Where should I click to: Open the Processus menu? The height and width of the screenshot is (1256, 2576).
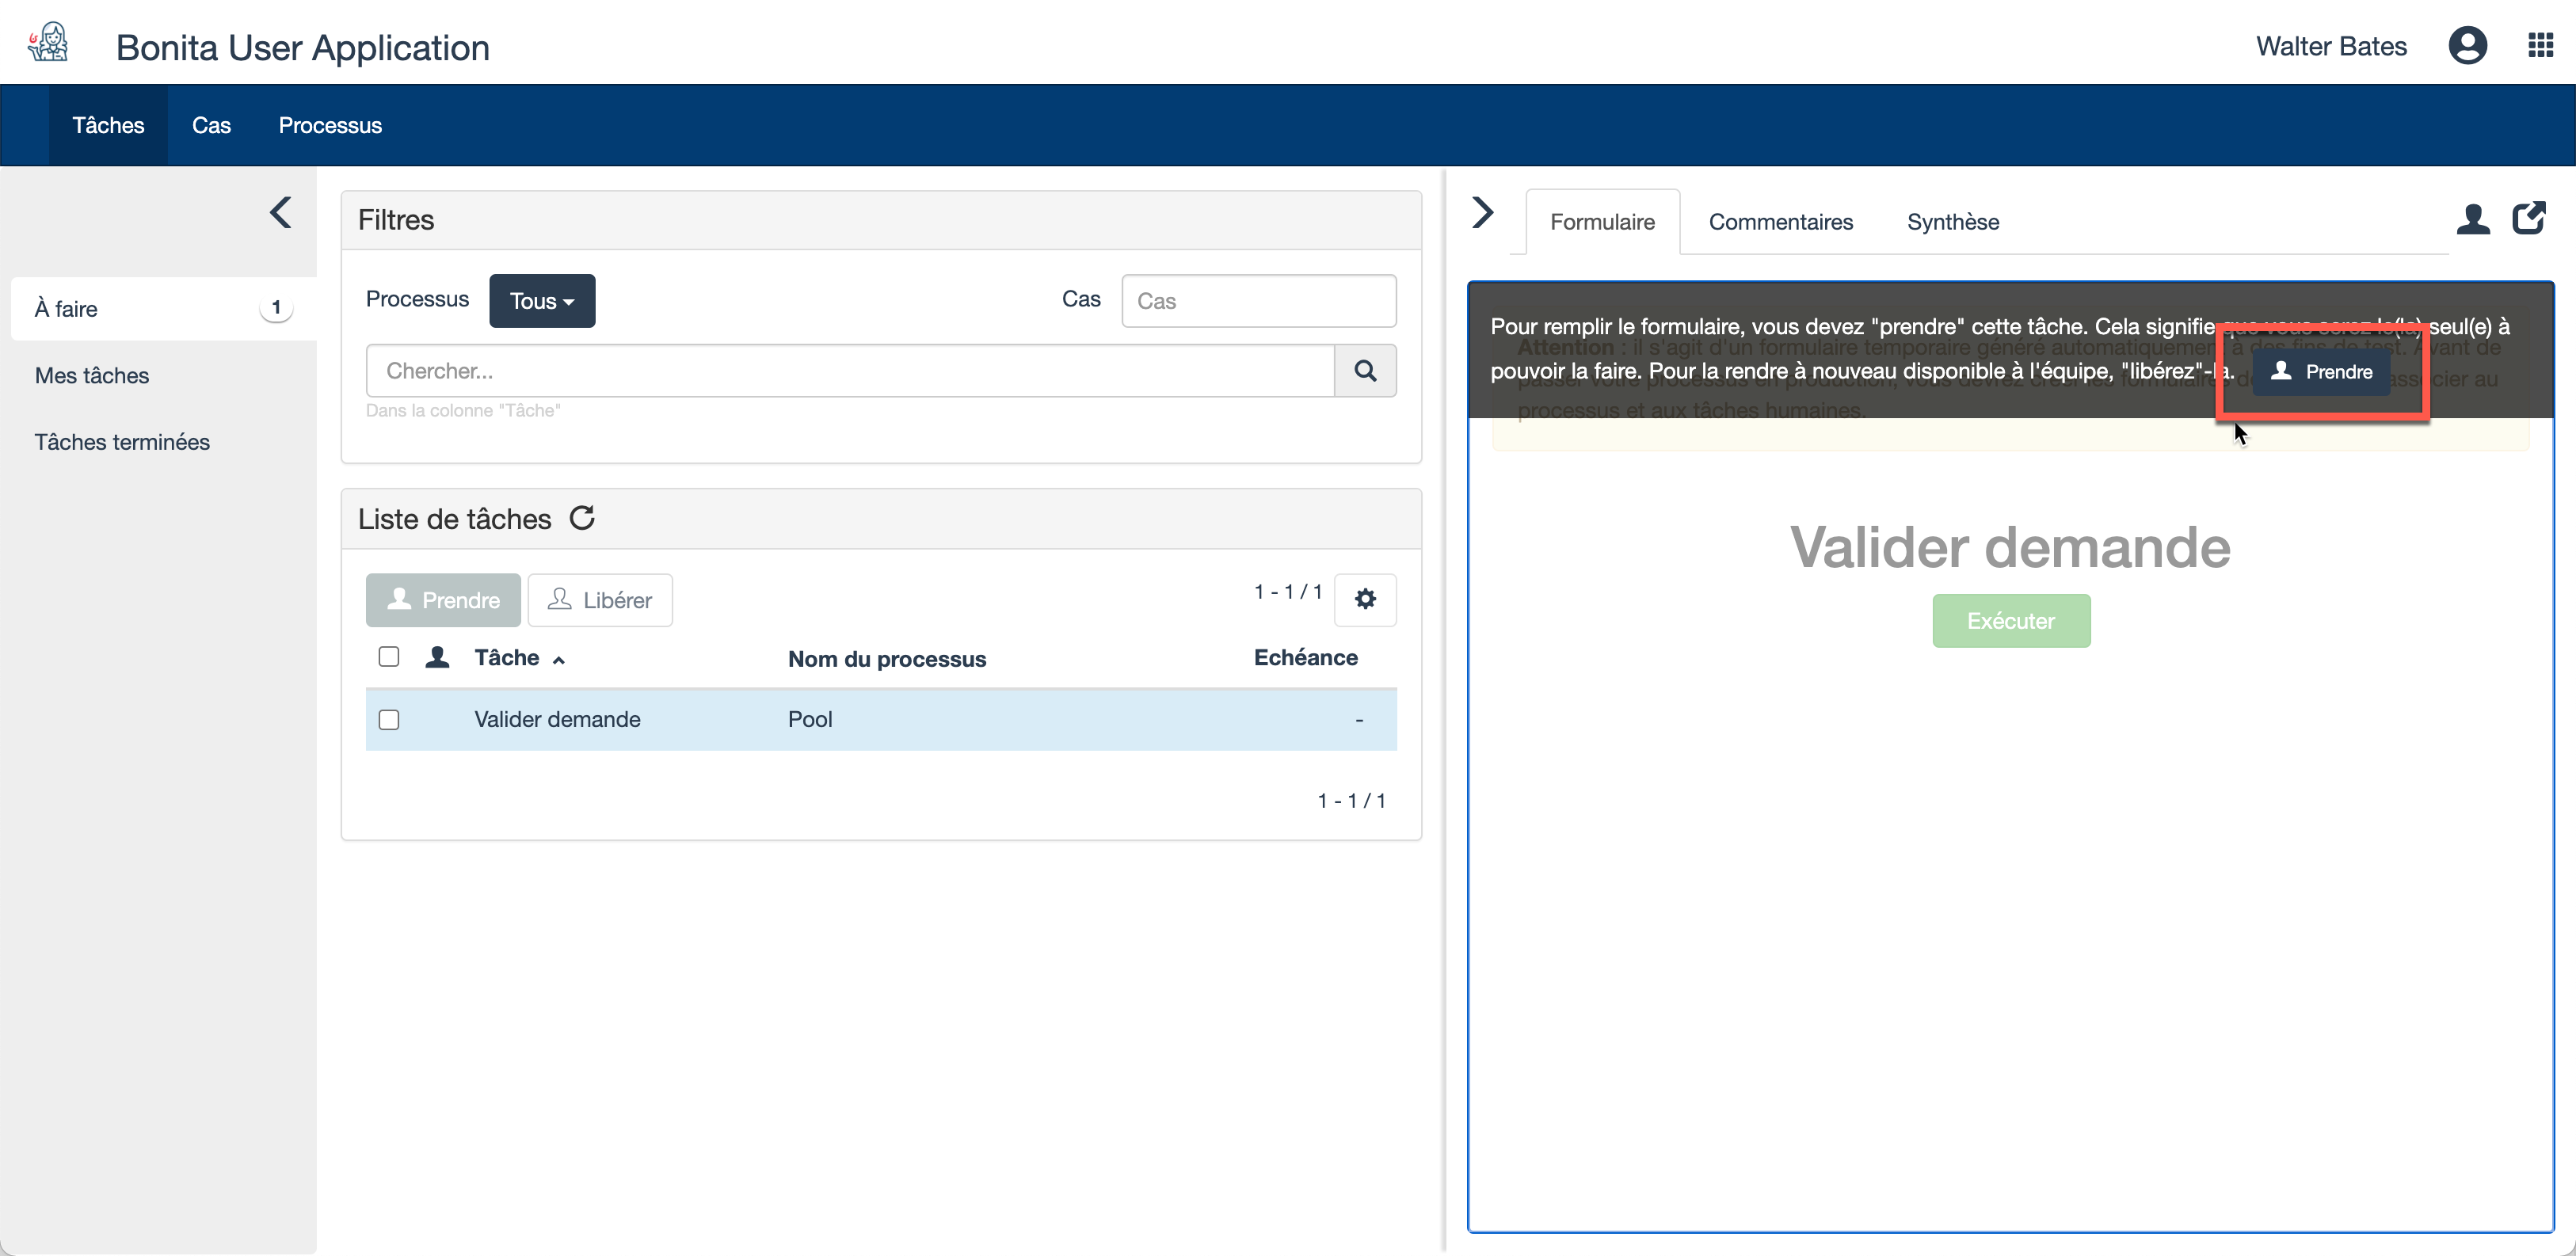[330, 125]
